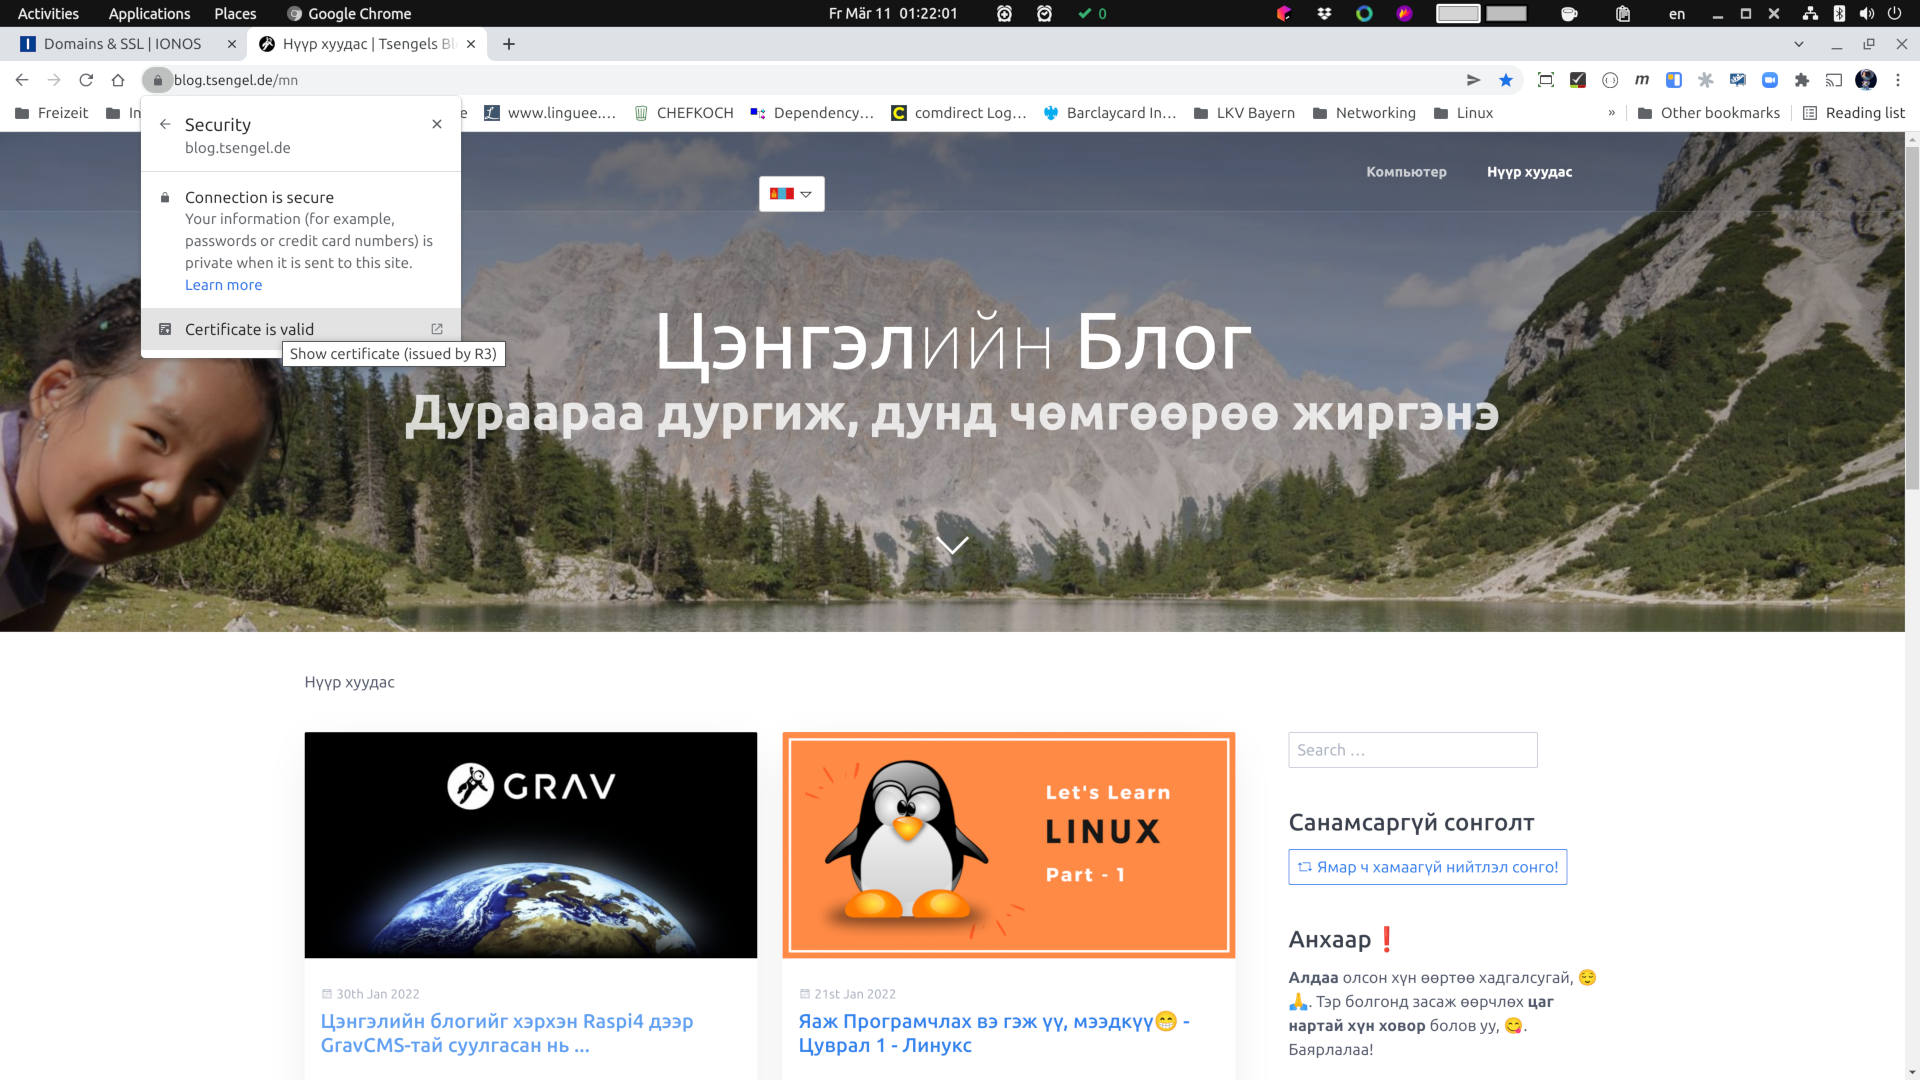Open a new browser tab
1920x1080 pixels.
[x=509, y=44]
